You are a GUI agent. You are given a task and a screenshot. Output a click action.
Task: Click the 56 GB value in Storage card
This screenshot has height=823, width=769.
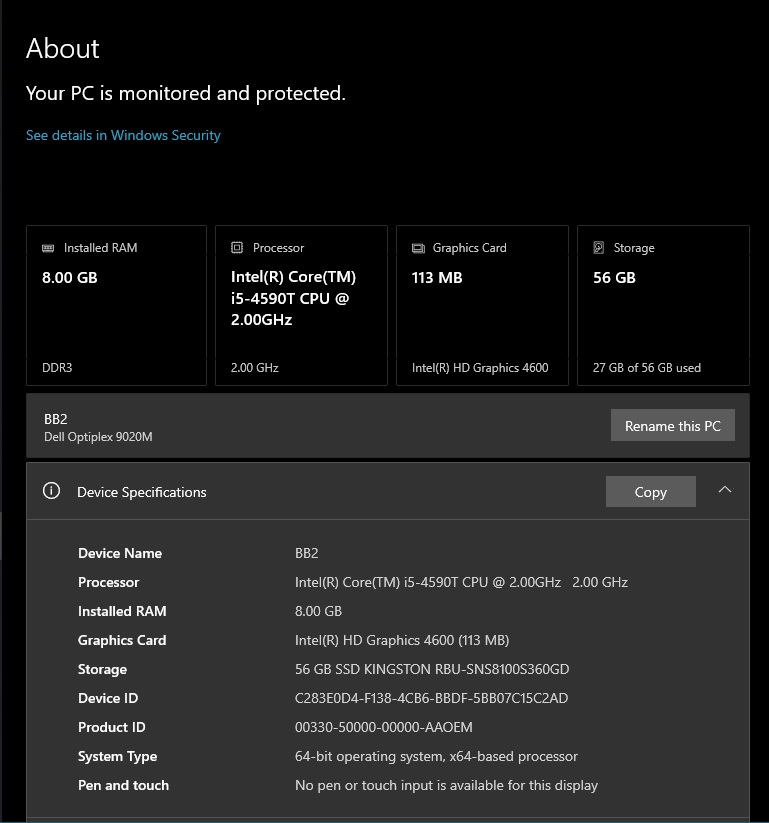click(x=614, y=278)
